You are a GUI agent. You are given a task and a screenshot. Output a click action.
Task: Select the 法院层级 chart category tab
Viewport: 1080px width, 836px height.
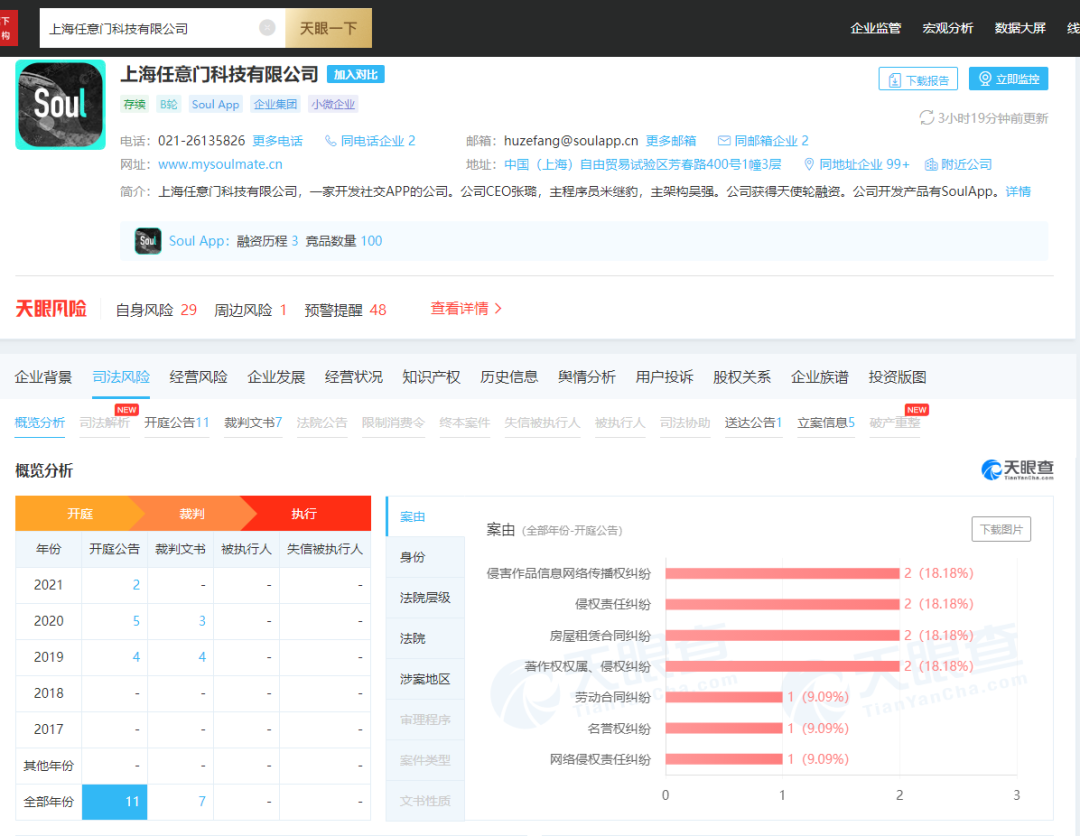point(426,598)
